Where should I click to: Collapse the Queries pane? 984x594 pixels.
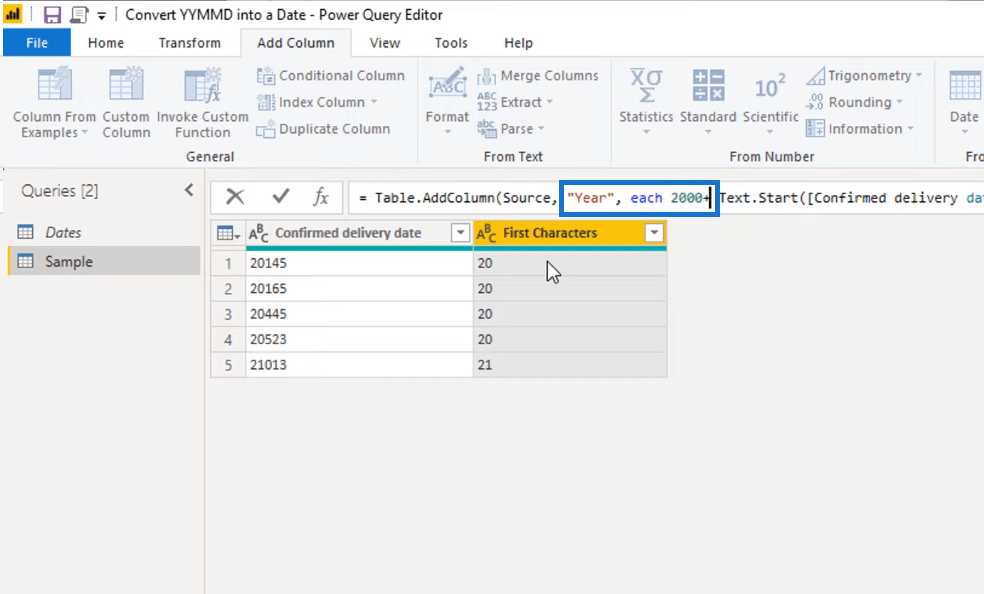click(x=189, y=190)
